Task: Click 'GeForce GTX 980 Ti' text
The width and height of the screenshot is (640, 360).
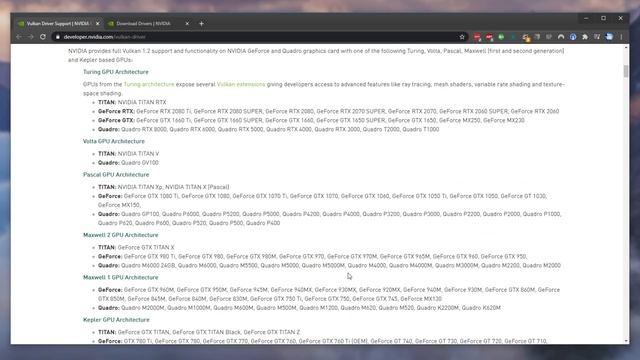Action: point(149,257)
